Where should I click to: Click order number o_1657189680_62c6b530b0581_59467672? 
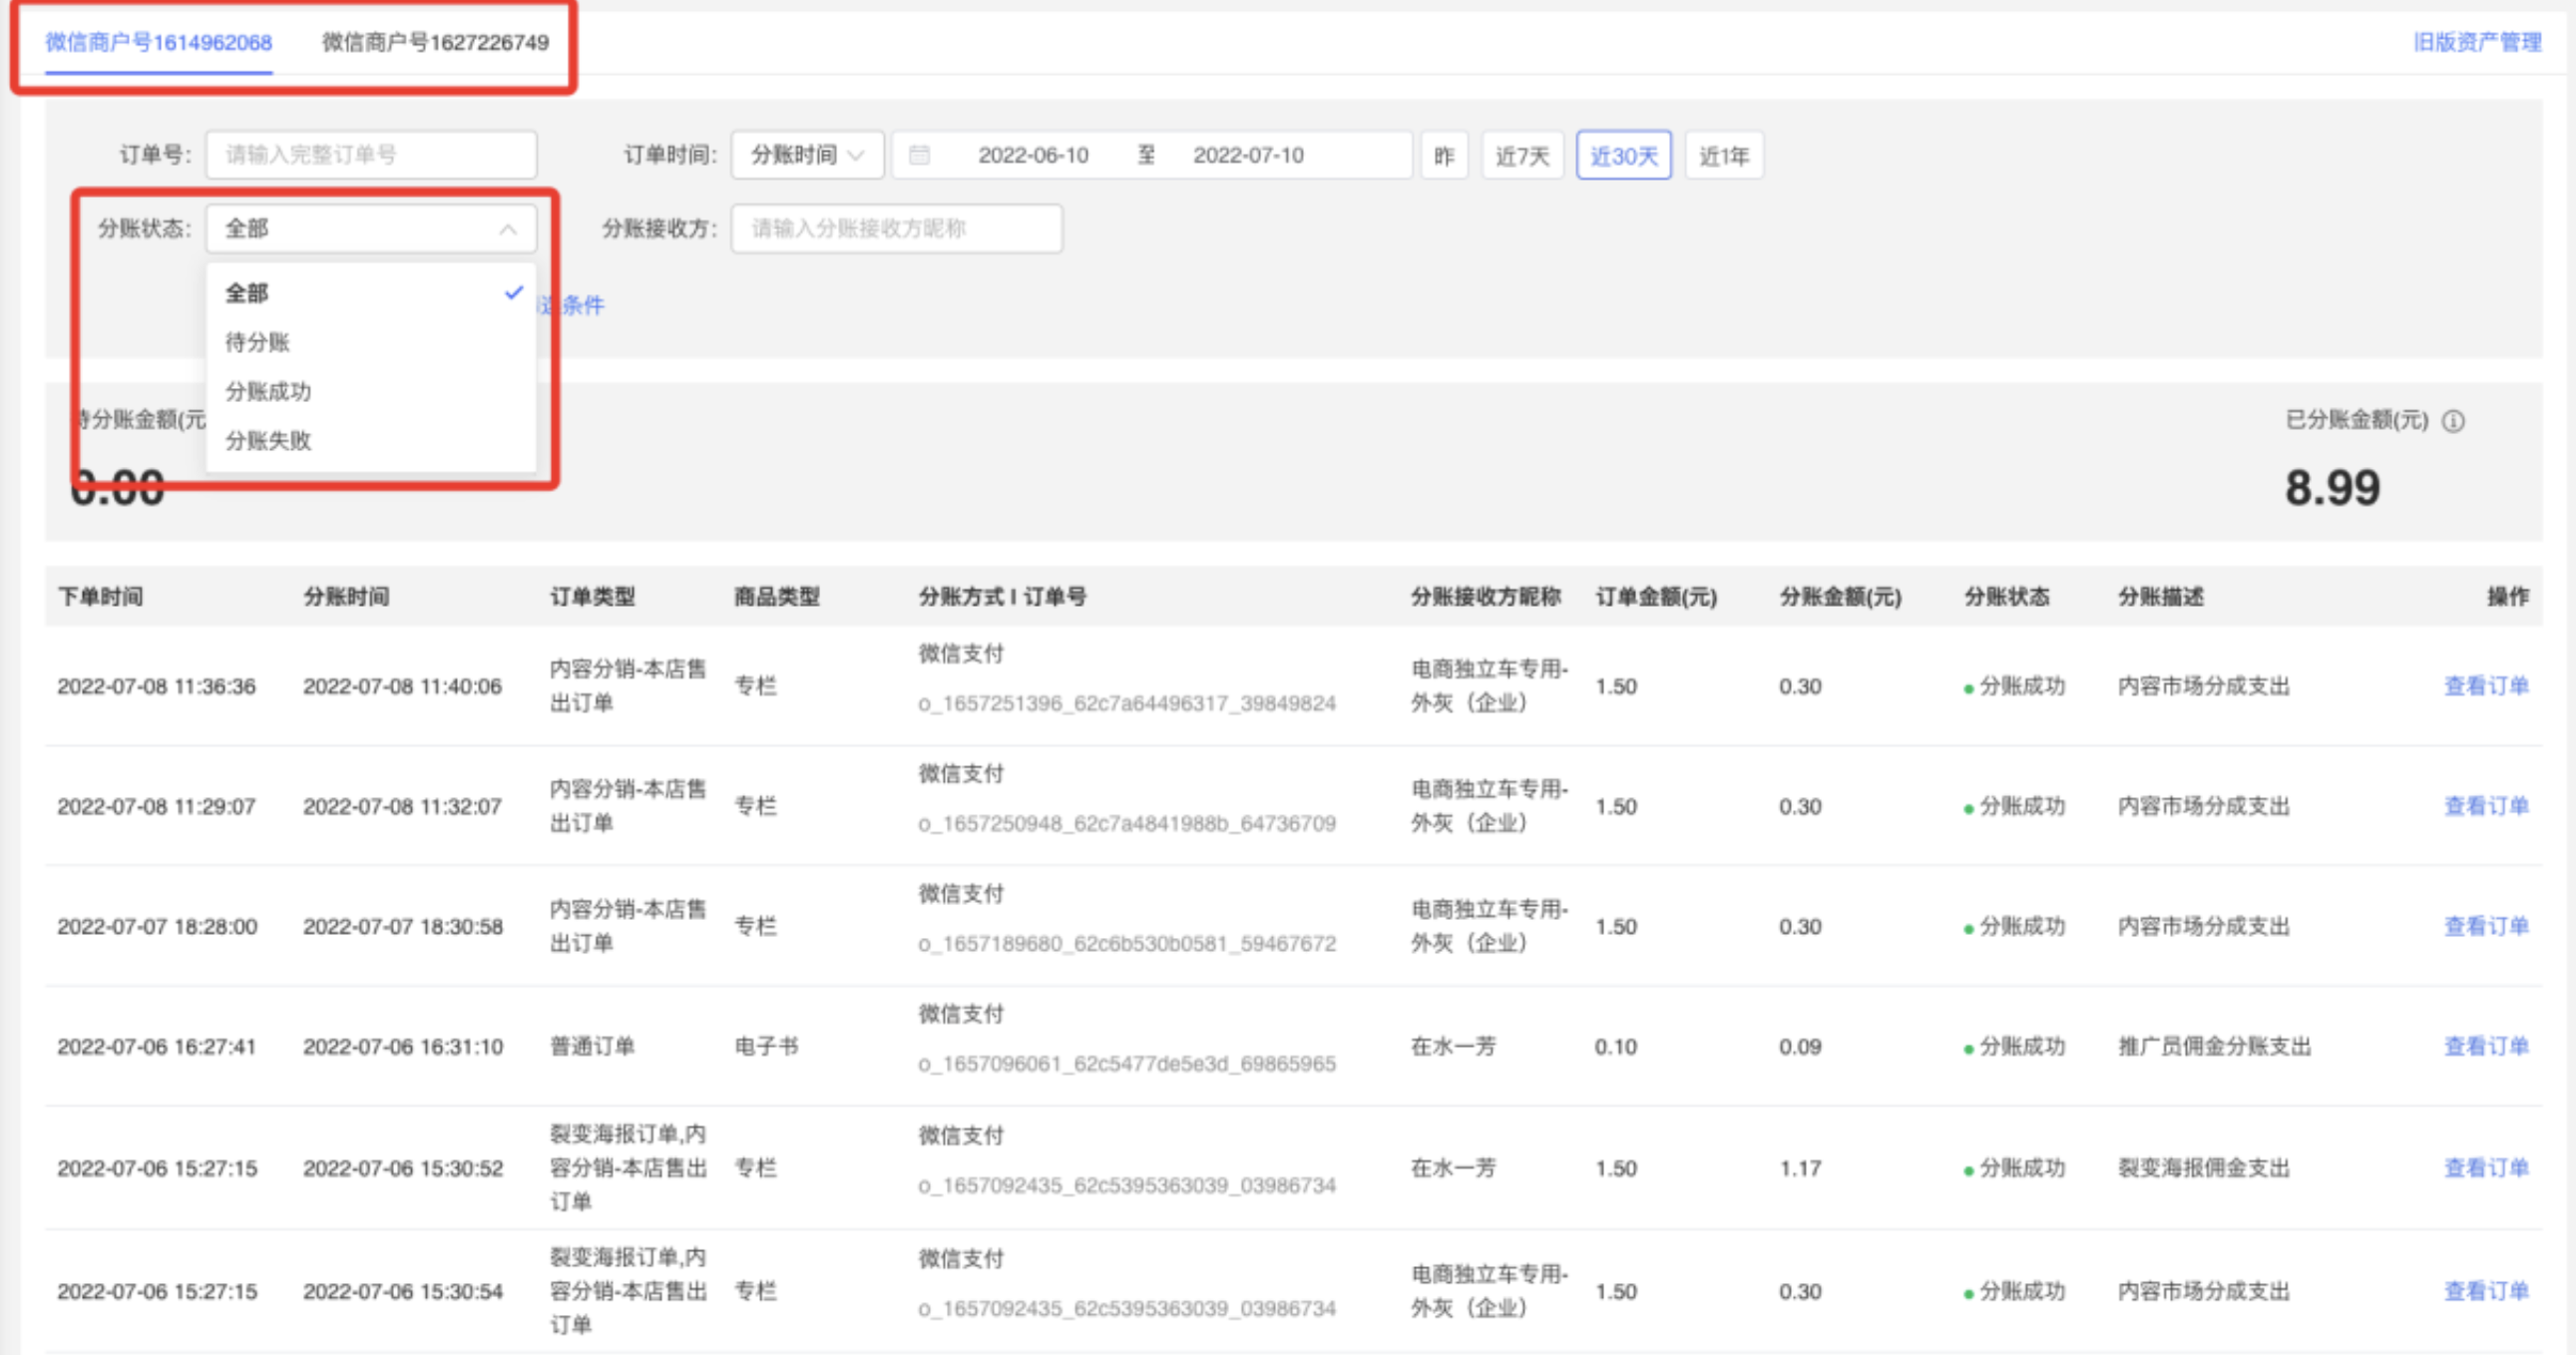coord(1127,943)
